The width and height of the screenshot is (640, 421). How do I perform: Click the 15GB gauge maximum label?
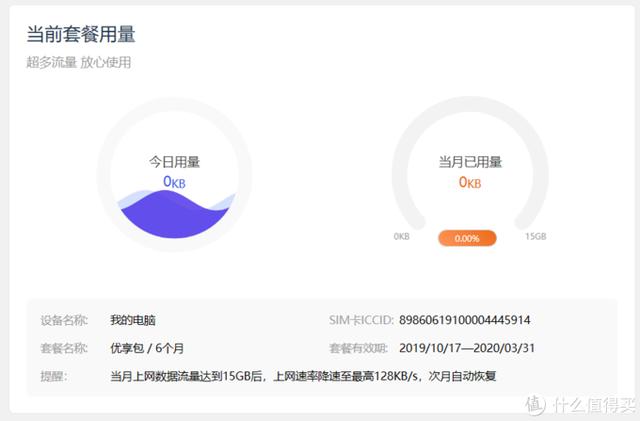pos(536,238)
